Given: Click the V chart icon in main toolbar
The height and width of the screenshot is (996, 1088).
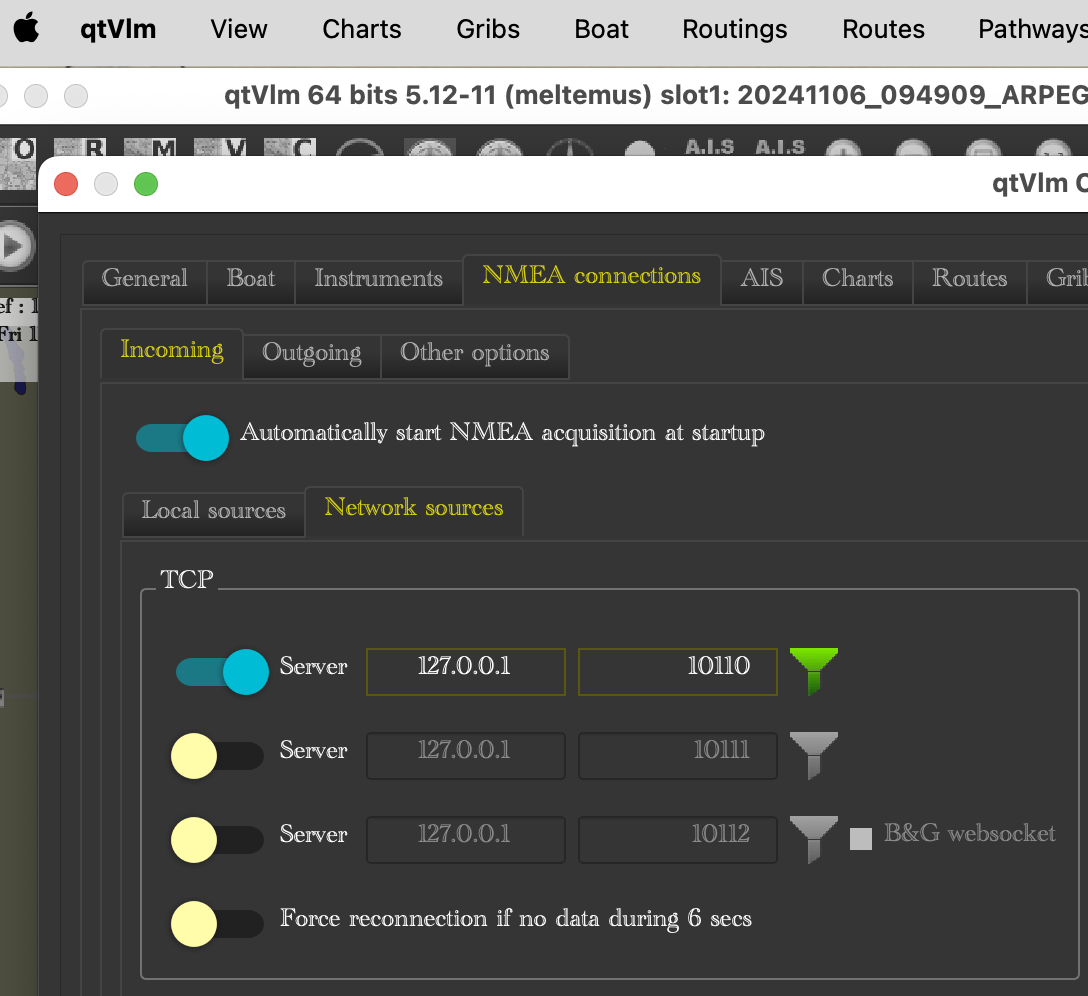Looking at the screenshot, I should [220, 146].
